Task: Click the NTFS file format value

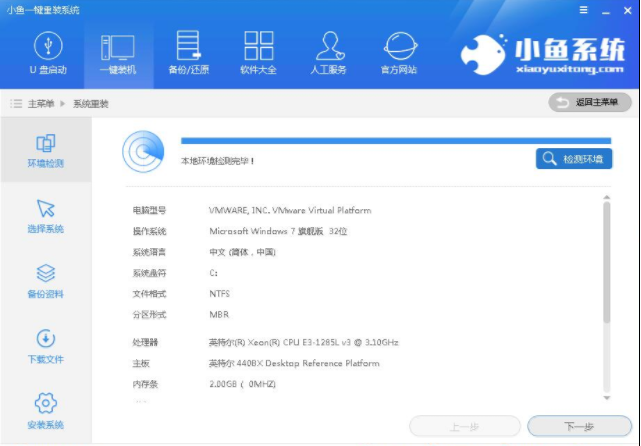Action: [220, 294]
